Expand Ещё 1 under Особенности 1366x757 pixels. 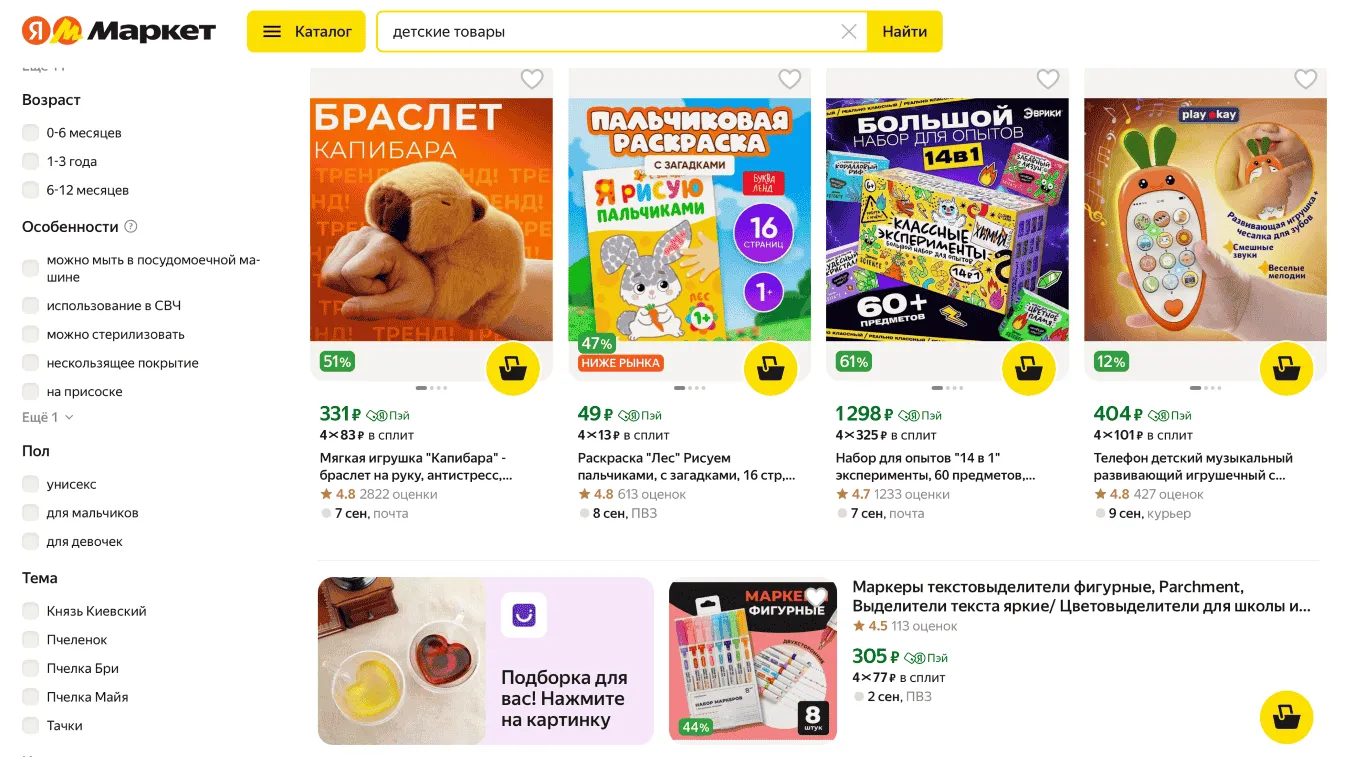tap(48, 417)
